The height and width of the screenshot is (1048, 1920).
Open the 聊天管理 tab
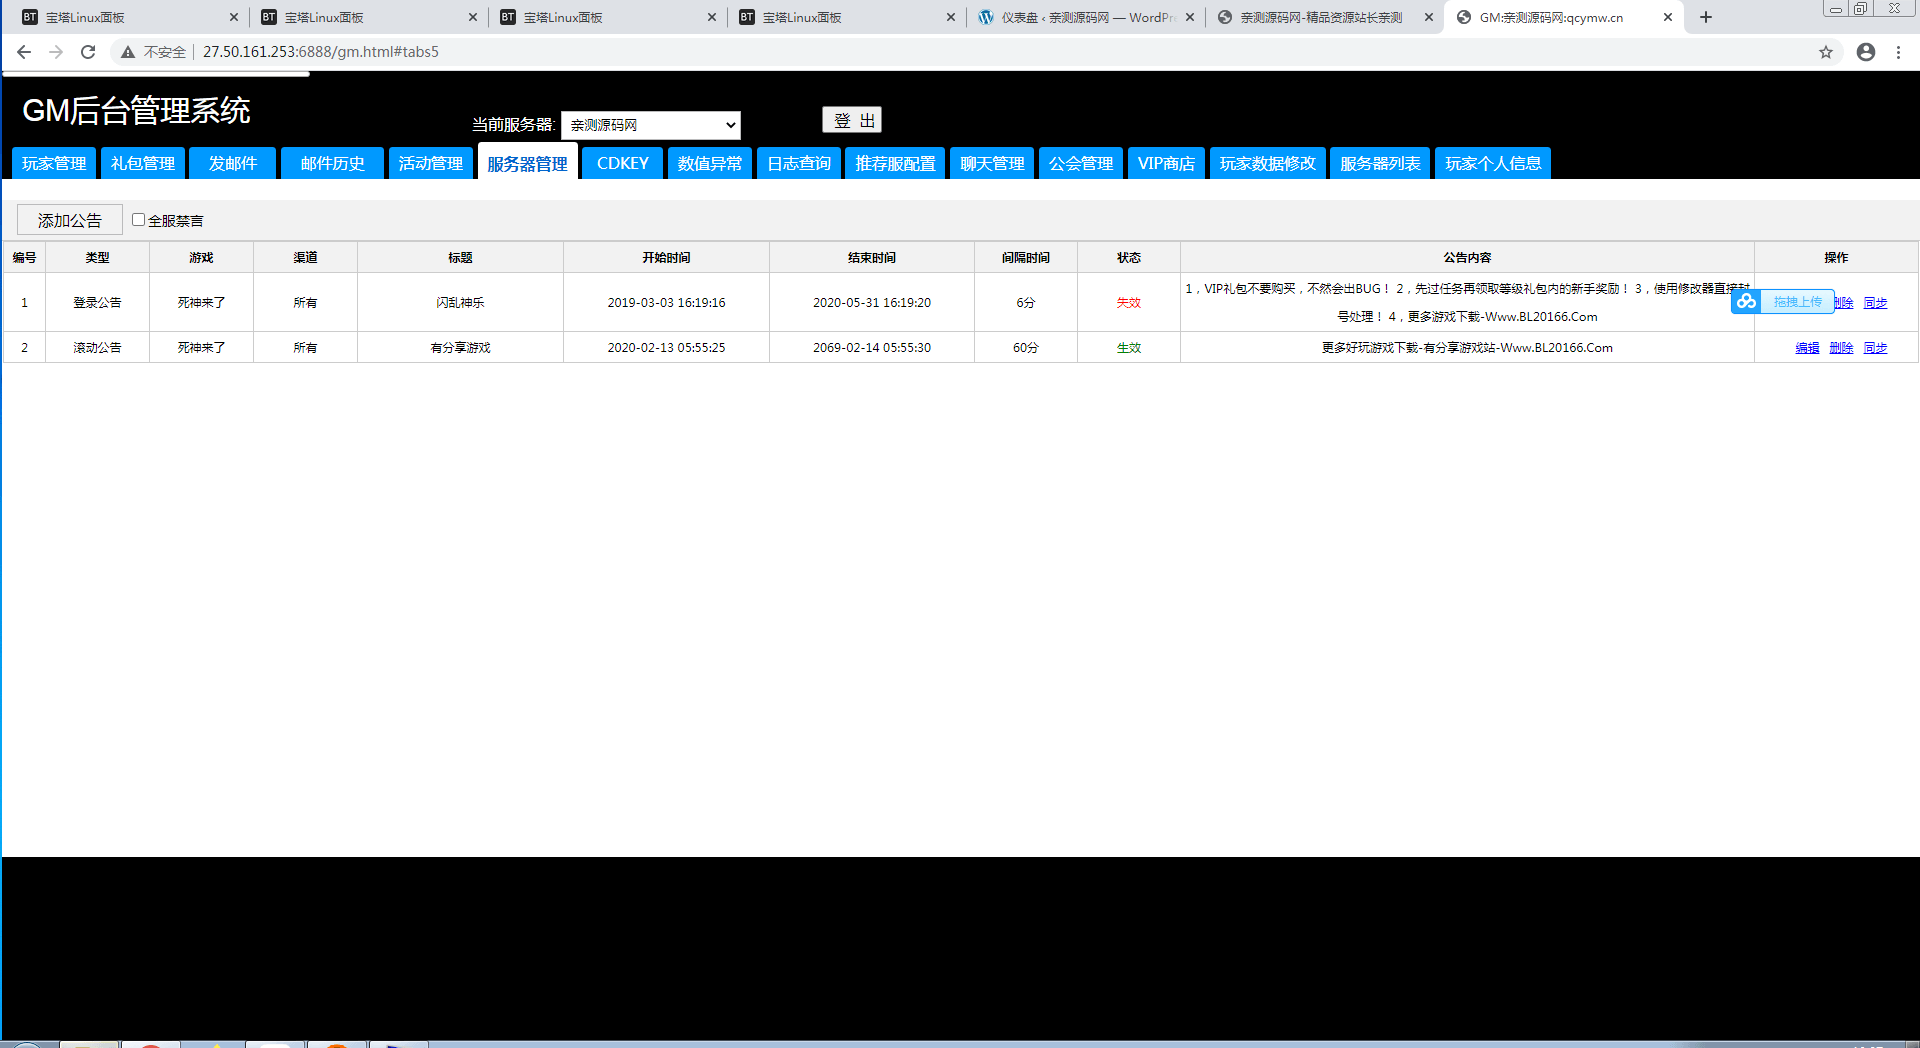992,163
